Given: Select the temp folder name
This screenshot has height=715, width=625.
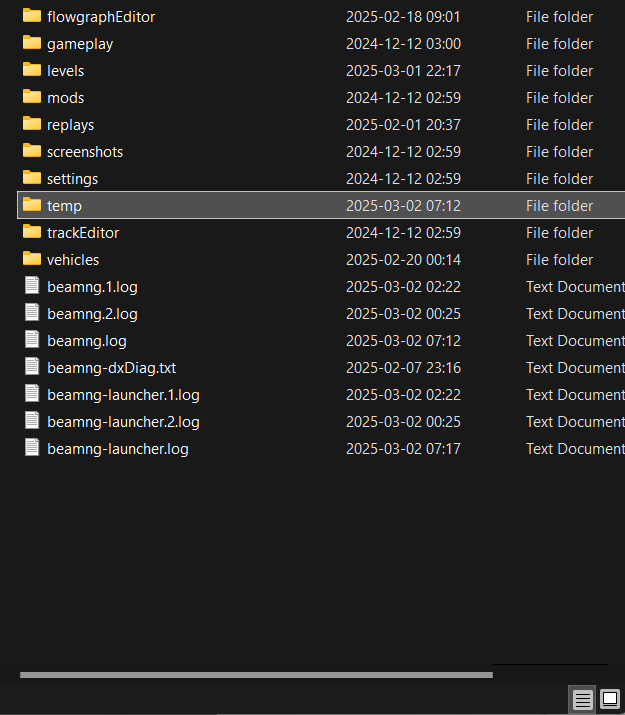Looking at the screenshot, I should click(64, 206).
